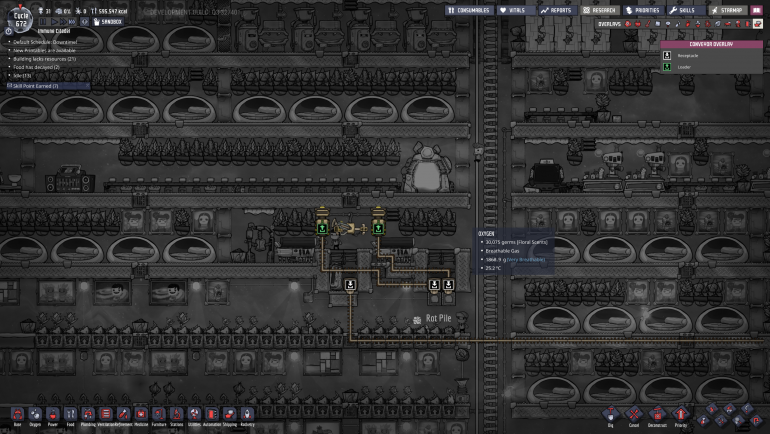Click the 595,547 kcal food counter
This screenshot has height=434, width=770.
pyautogui.click(x=109, y=11)
